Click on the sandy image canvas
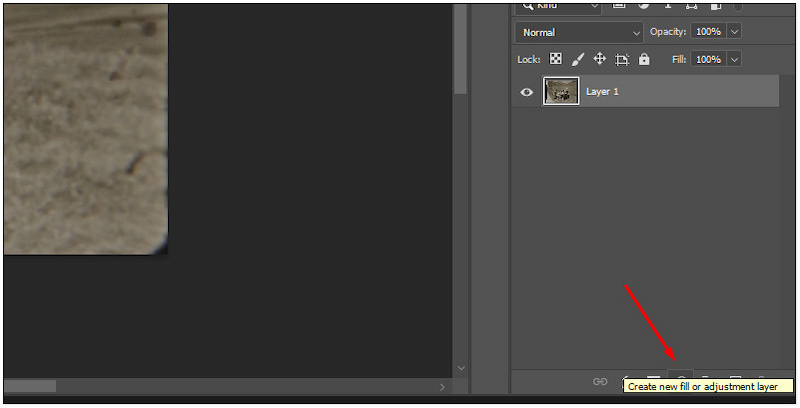 (86, 129)
